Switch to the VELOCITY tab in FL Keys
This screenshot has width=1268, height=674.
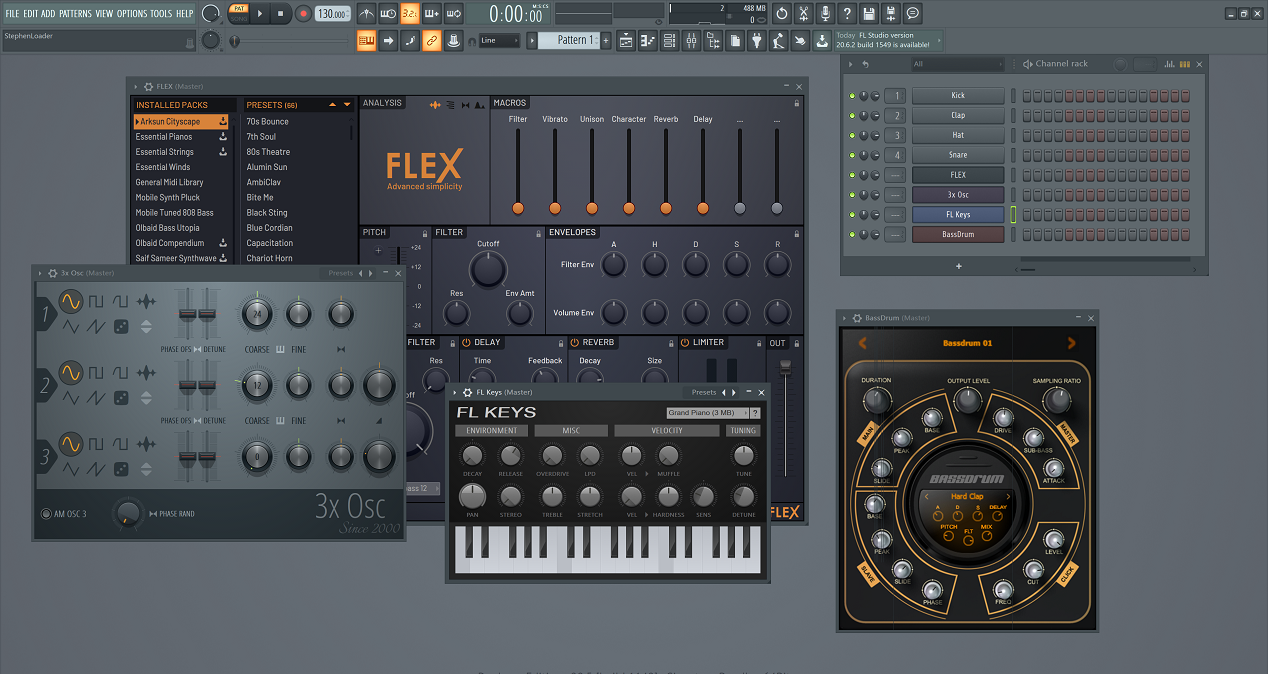point(666,430)
